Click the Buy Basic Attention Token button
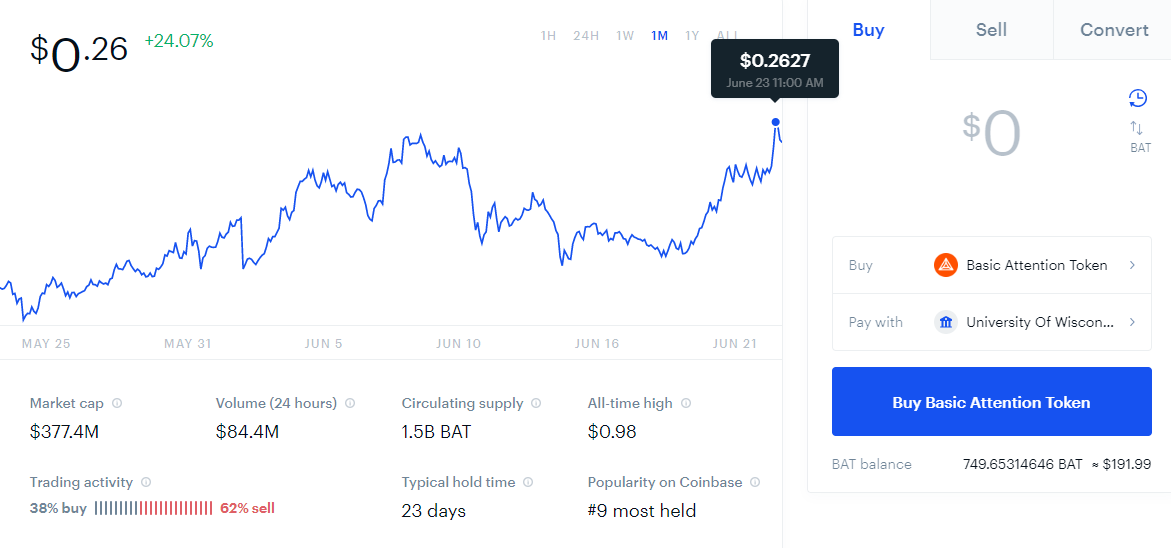The width and height of the screenshot is (1171, 548). pyautogui.click(x=992, y=402)
